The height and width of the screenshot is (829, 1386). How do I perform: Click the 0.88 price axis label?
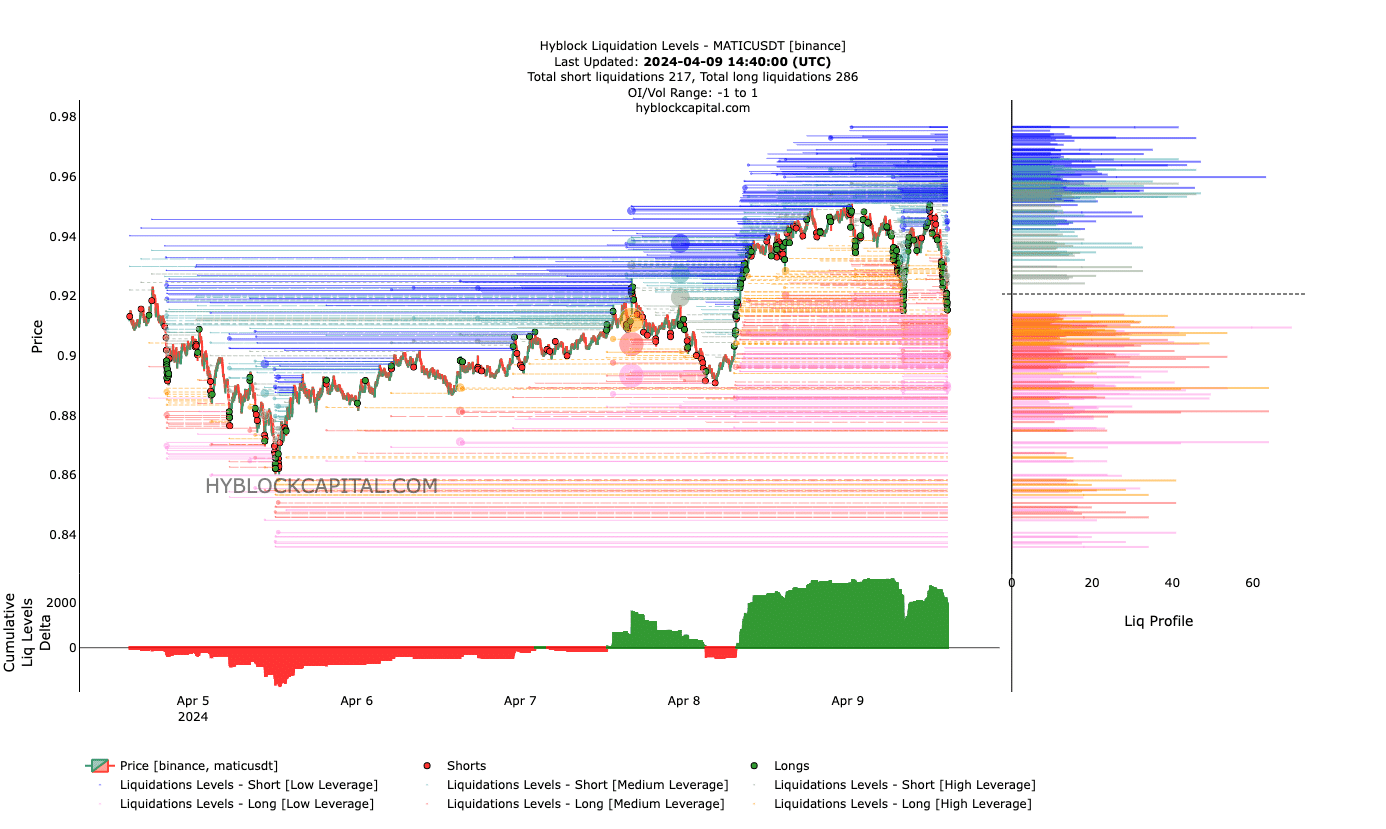click(x=62, y=416)
